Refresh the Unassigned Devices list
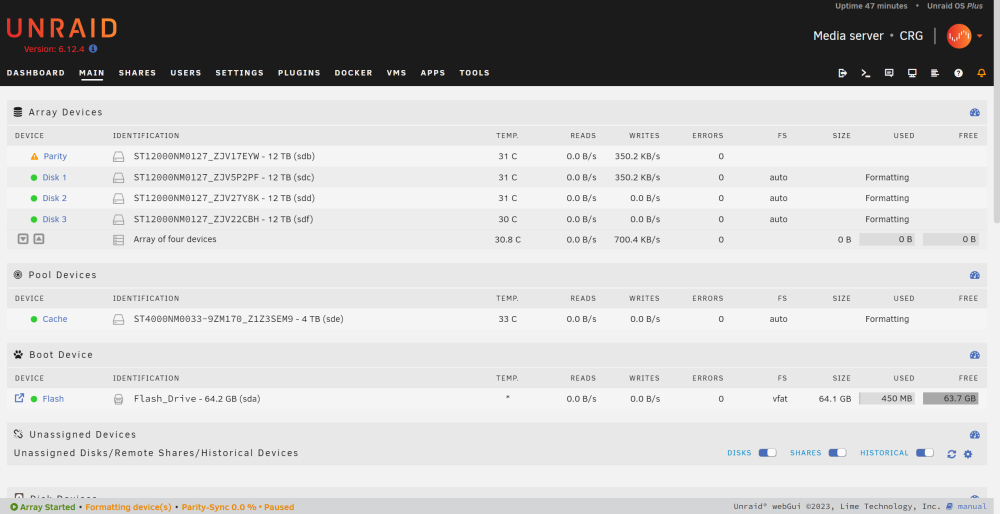The image size is (1000, 514). pyautogui.click(x=952, y=454)
